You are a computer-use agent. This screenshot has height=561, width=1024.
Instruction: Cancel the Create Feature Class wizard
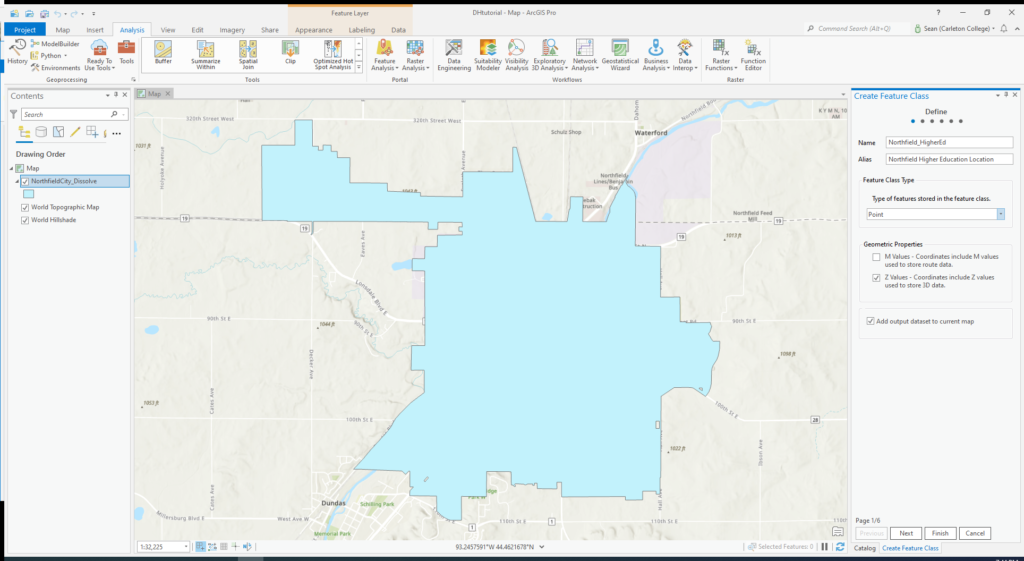point(975,533)
